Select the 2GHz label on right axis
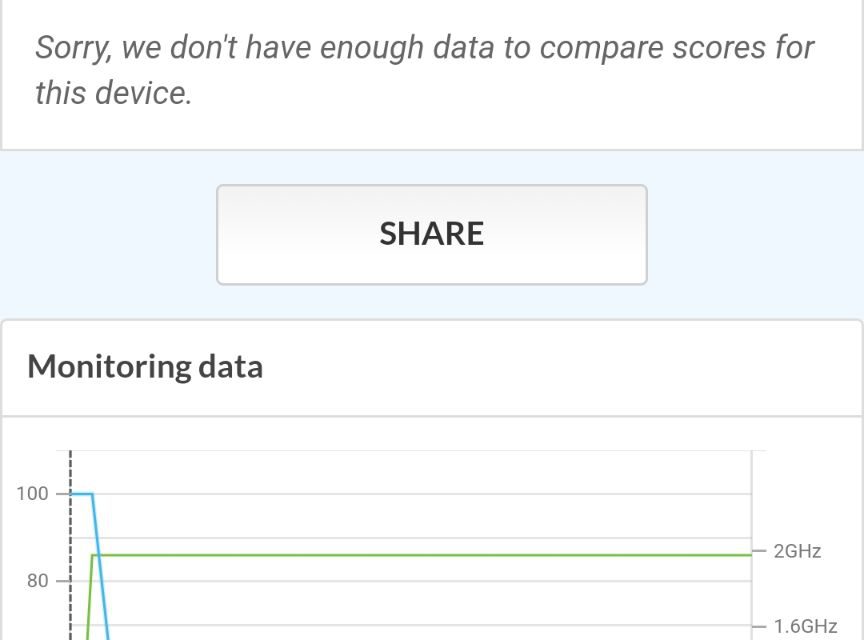 [797, 551]
